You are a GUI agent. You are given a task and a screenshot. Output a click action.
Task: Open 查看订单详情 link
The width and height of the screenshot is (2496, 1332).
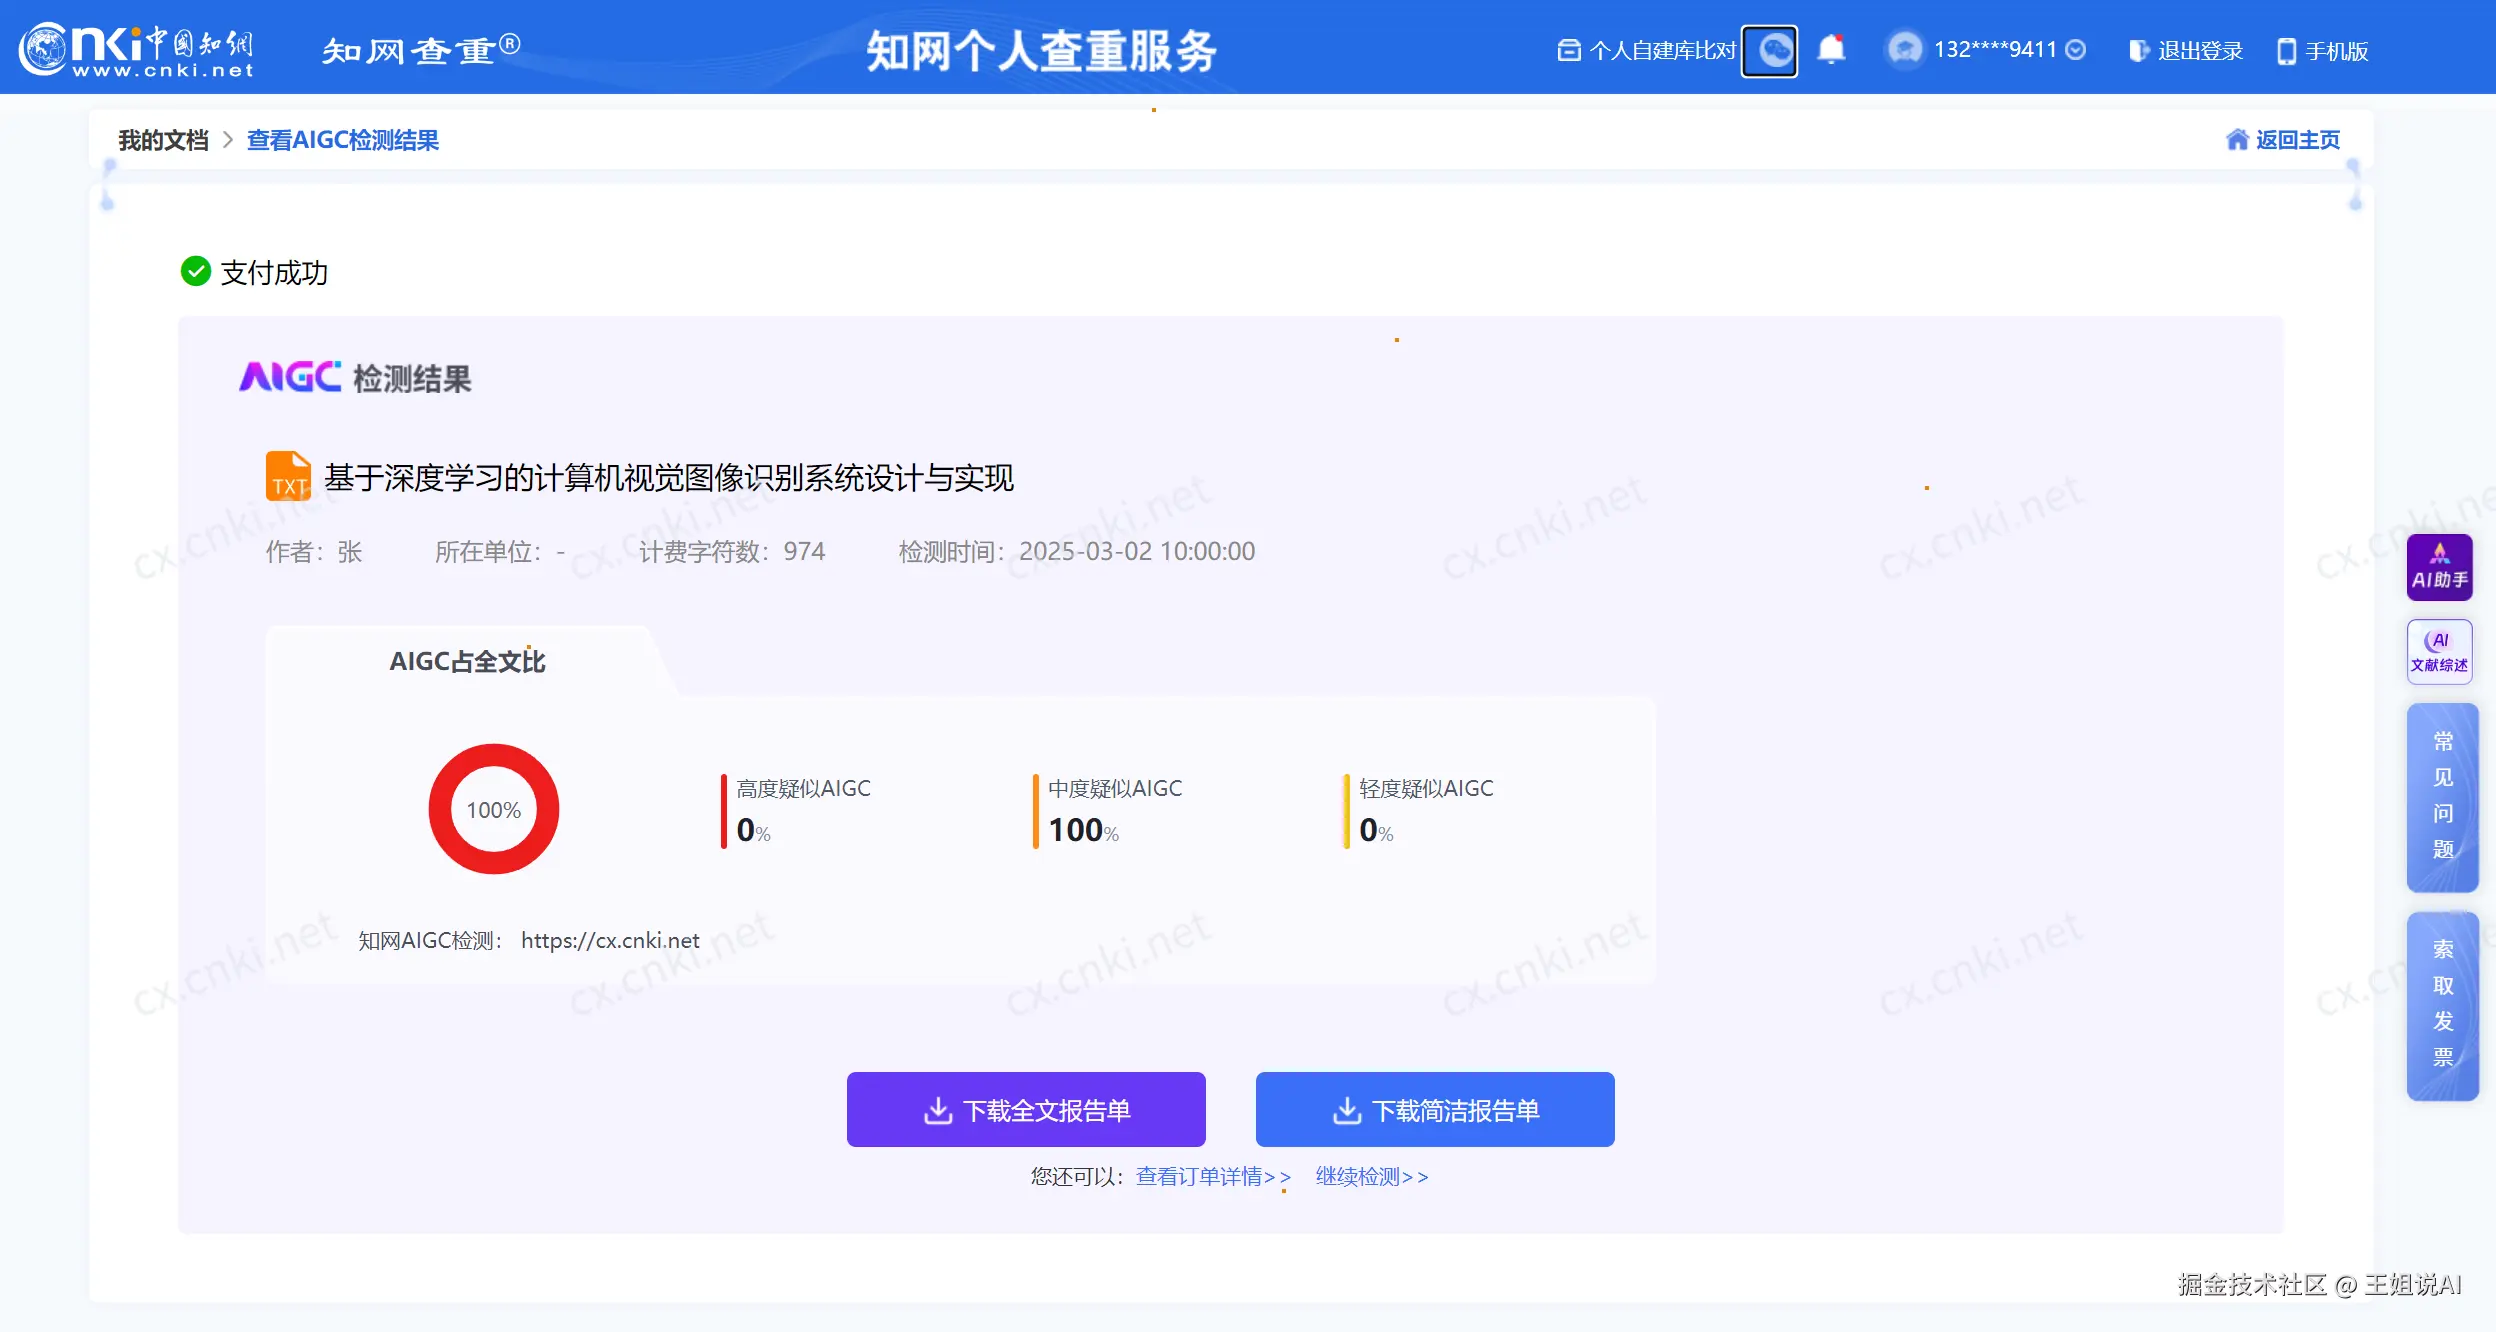(x=1212, y=1177)
